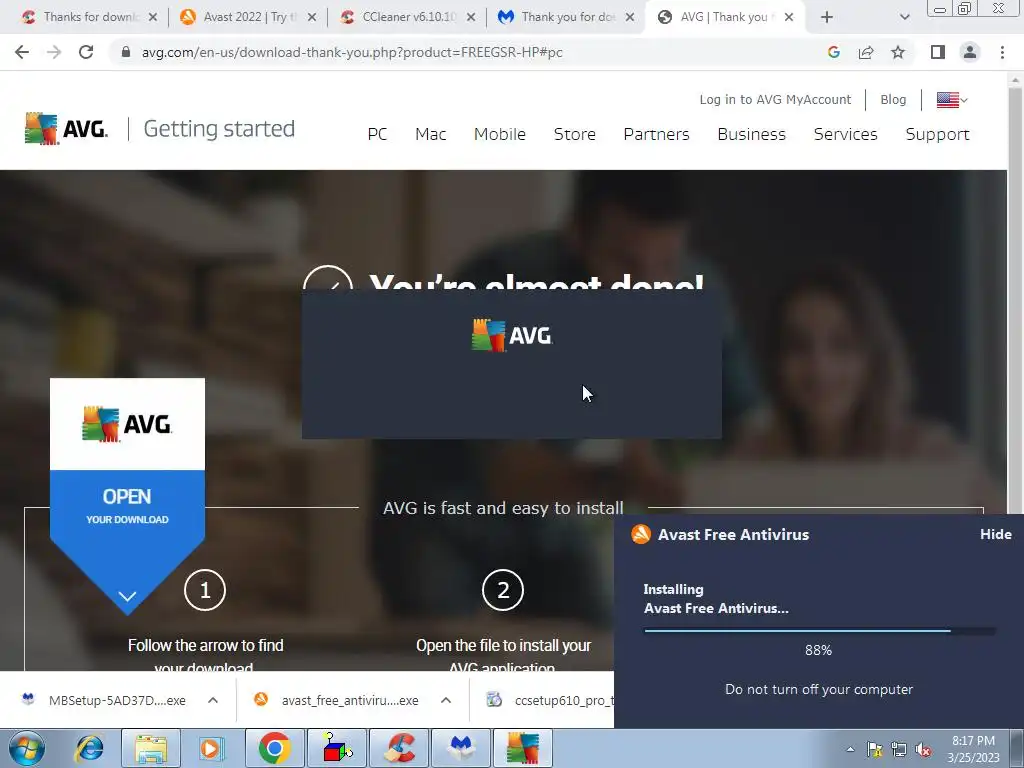Open the Support menu item
The width and height of the screenshot is (1024, 768).
click(937, 135)
